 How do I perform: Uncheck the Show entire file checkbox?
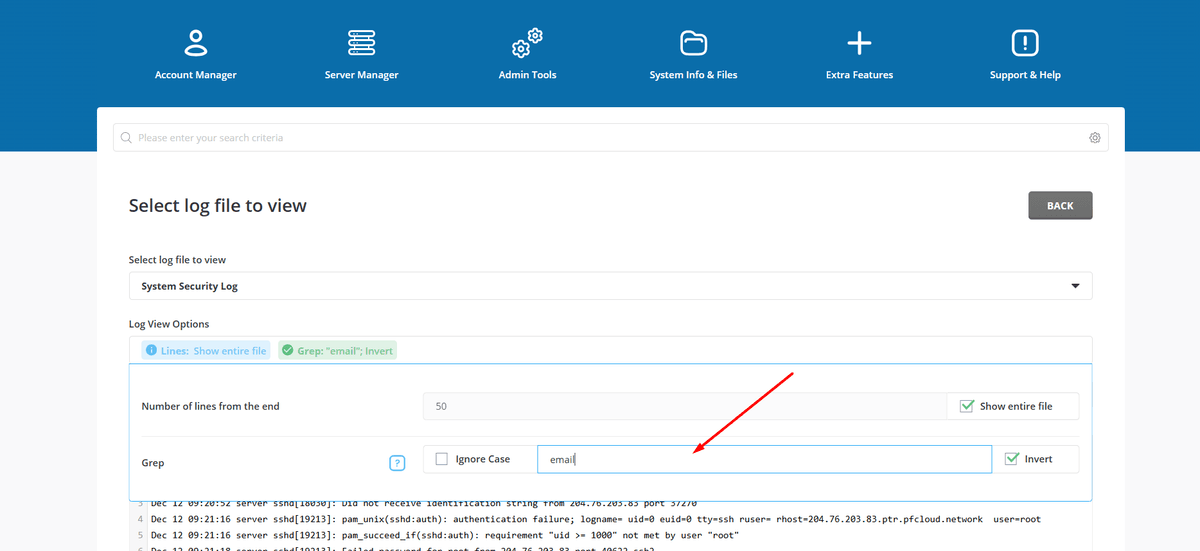(x=966, y=406)
